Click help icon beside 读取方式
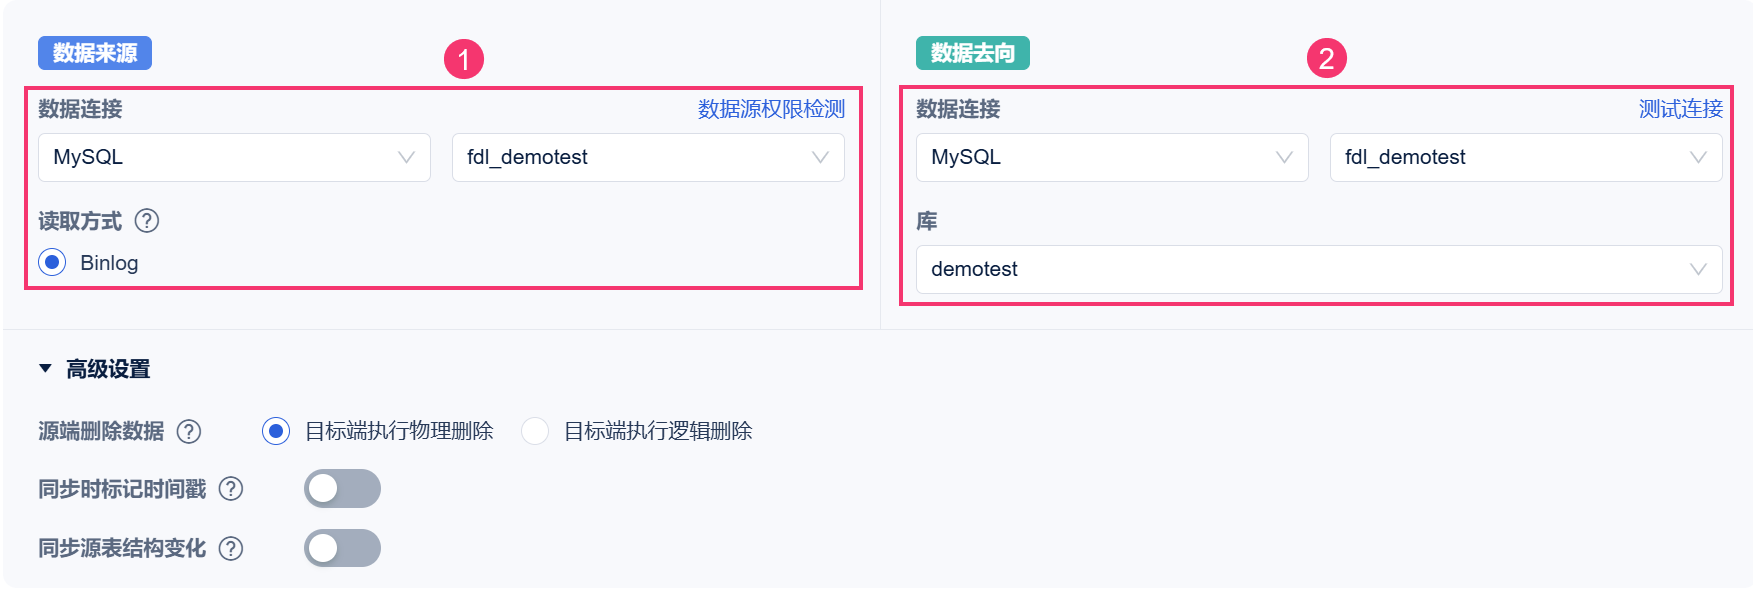Image resolution: width=1753 pixels, height=600 pixels. click(147, 221)
